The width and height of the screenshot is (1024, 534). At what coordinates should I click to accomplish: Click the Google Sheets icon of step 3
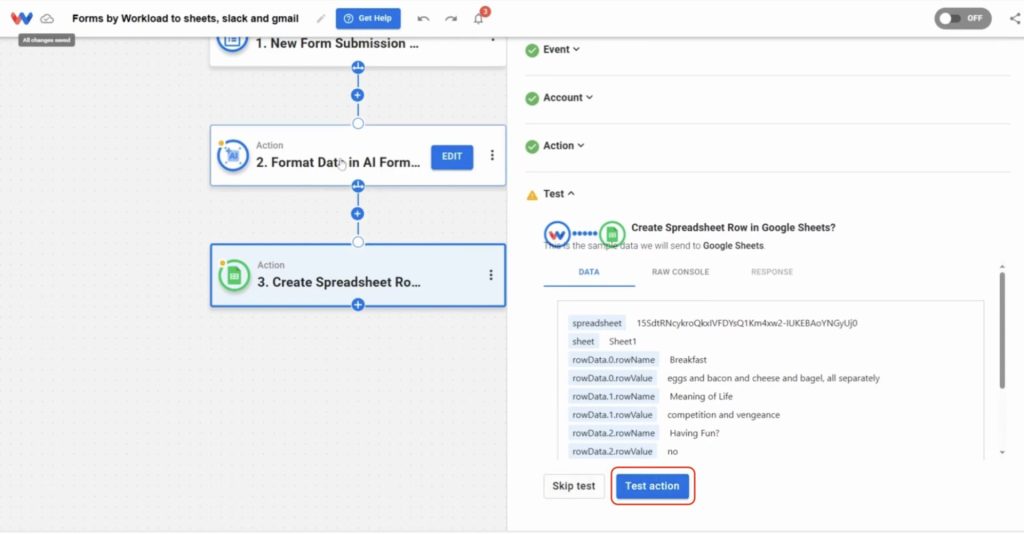pyautogui.click(x=234, y=275)
